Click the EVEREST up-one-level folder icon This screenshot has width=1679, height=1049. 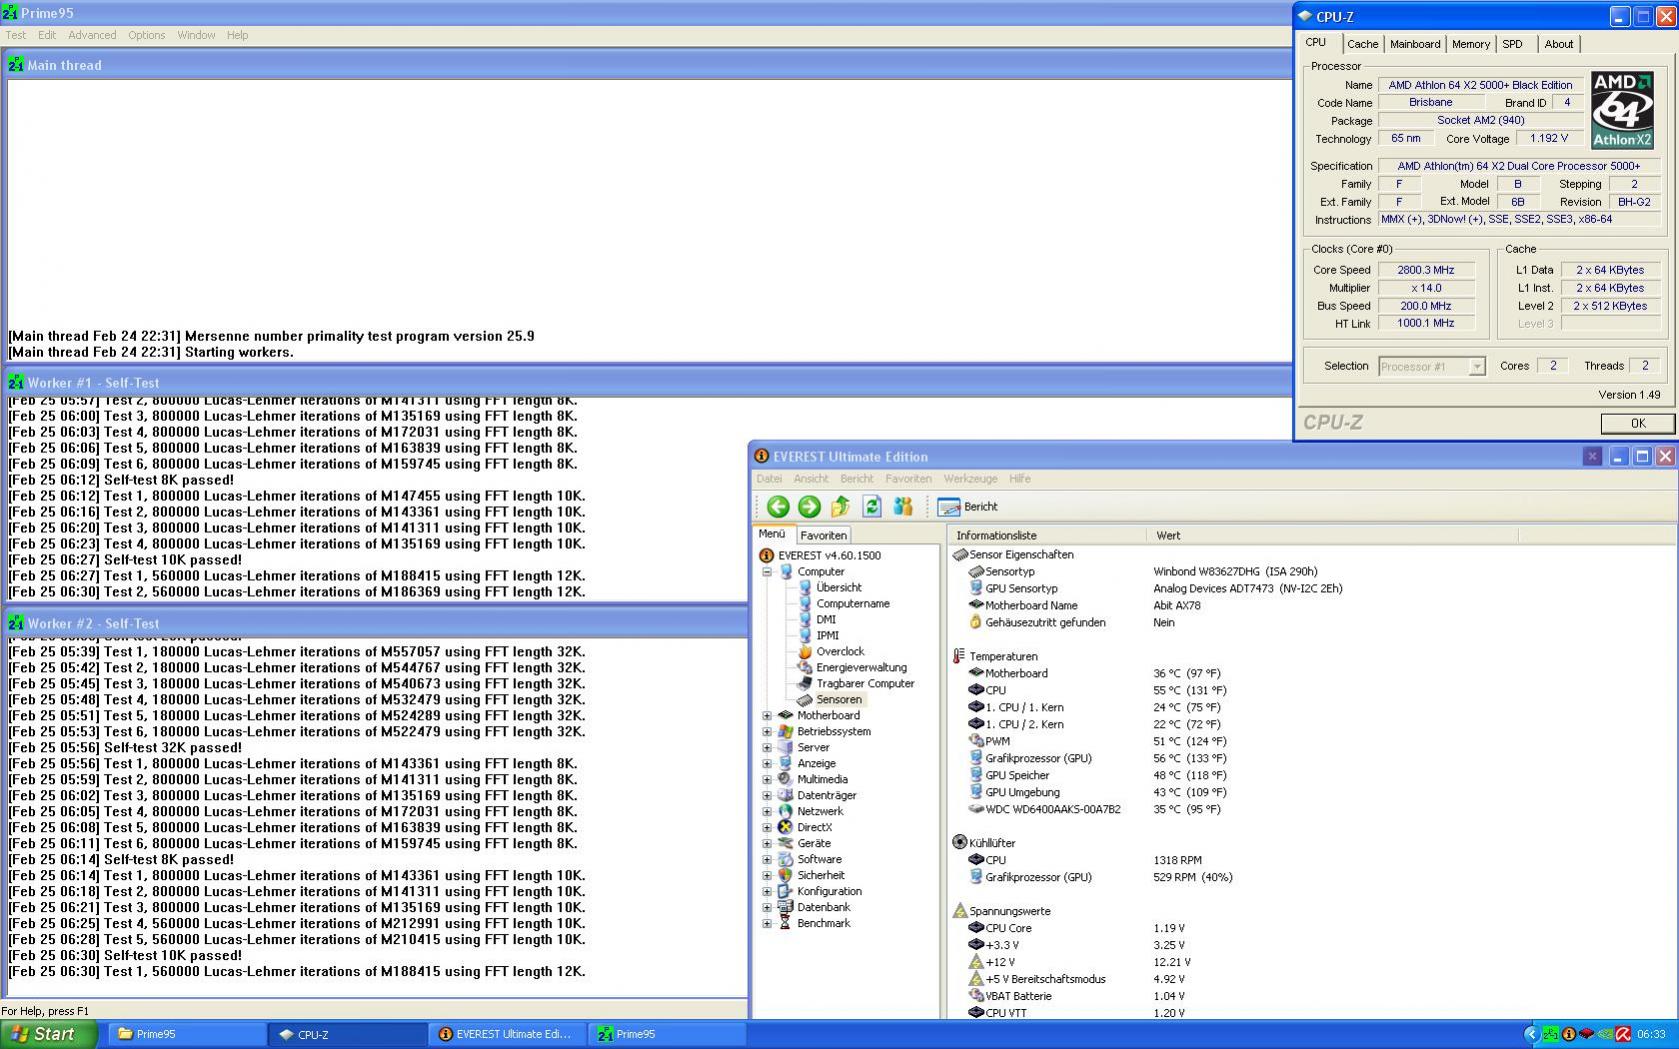click(x=840, y=507)
